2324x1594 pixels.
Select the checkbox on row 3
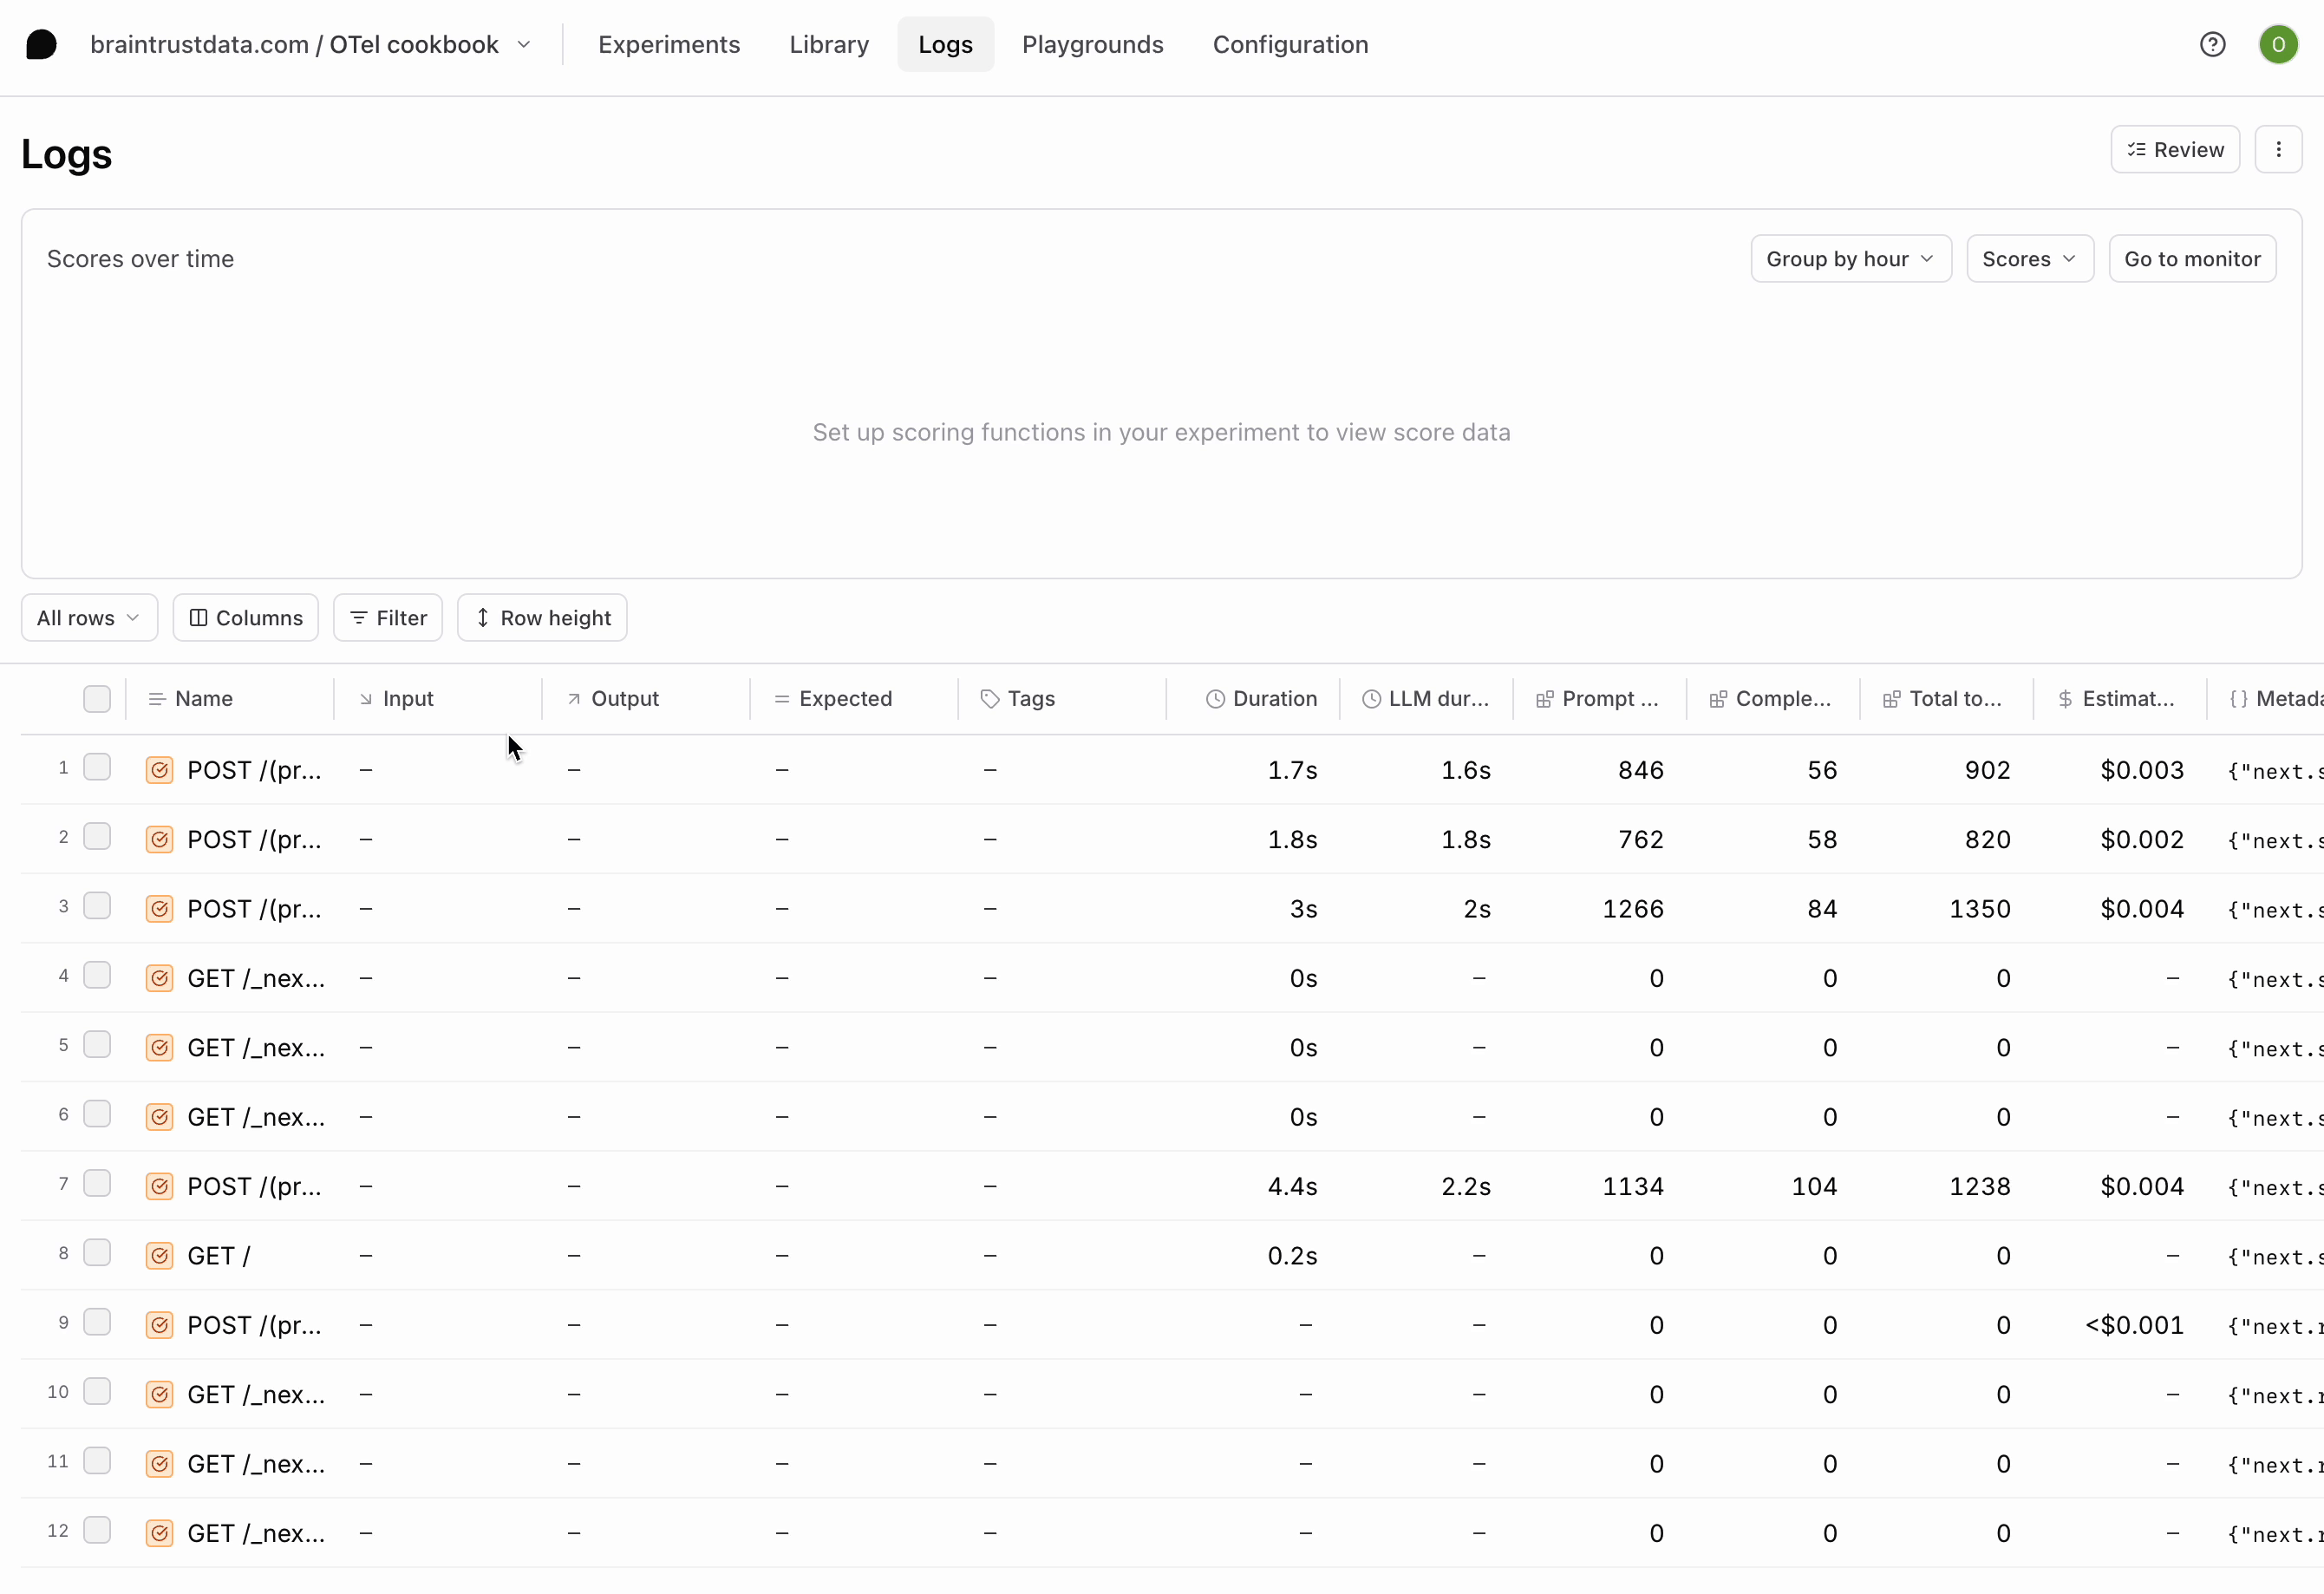(97, 905)
